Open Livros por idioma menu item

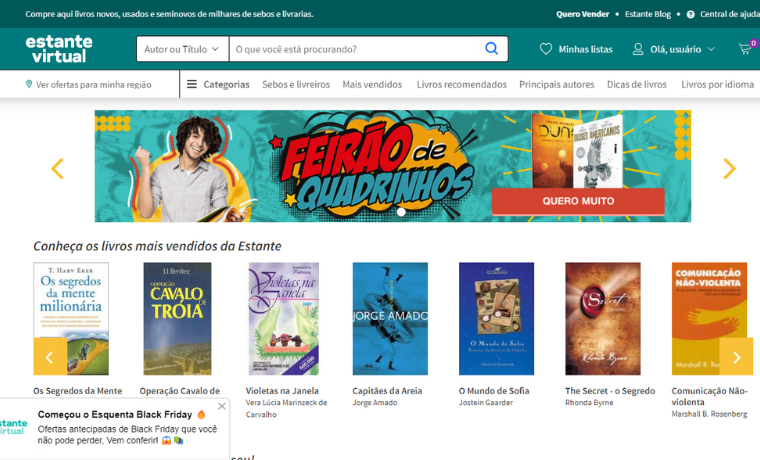[717, 84]
